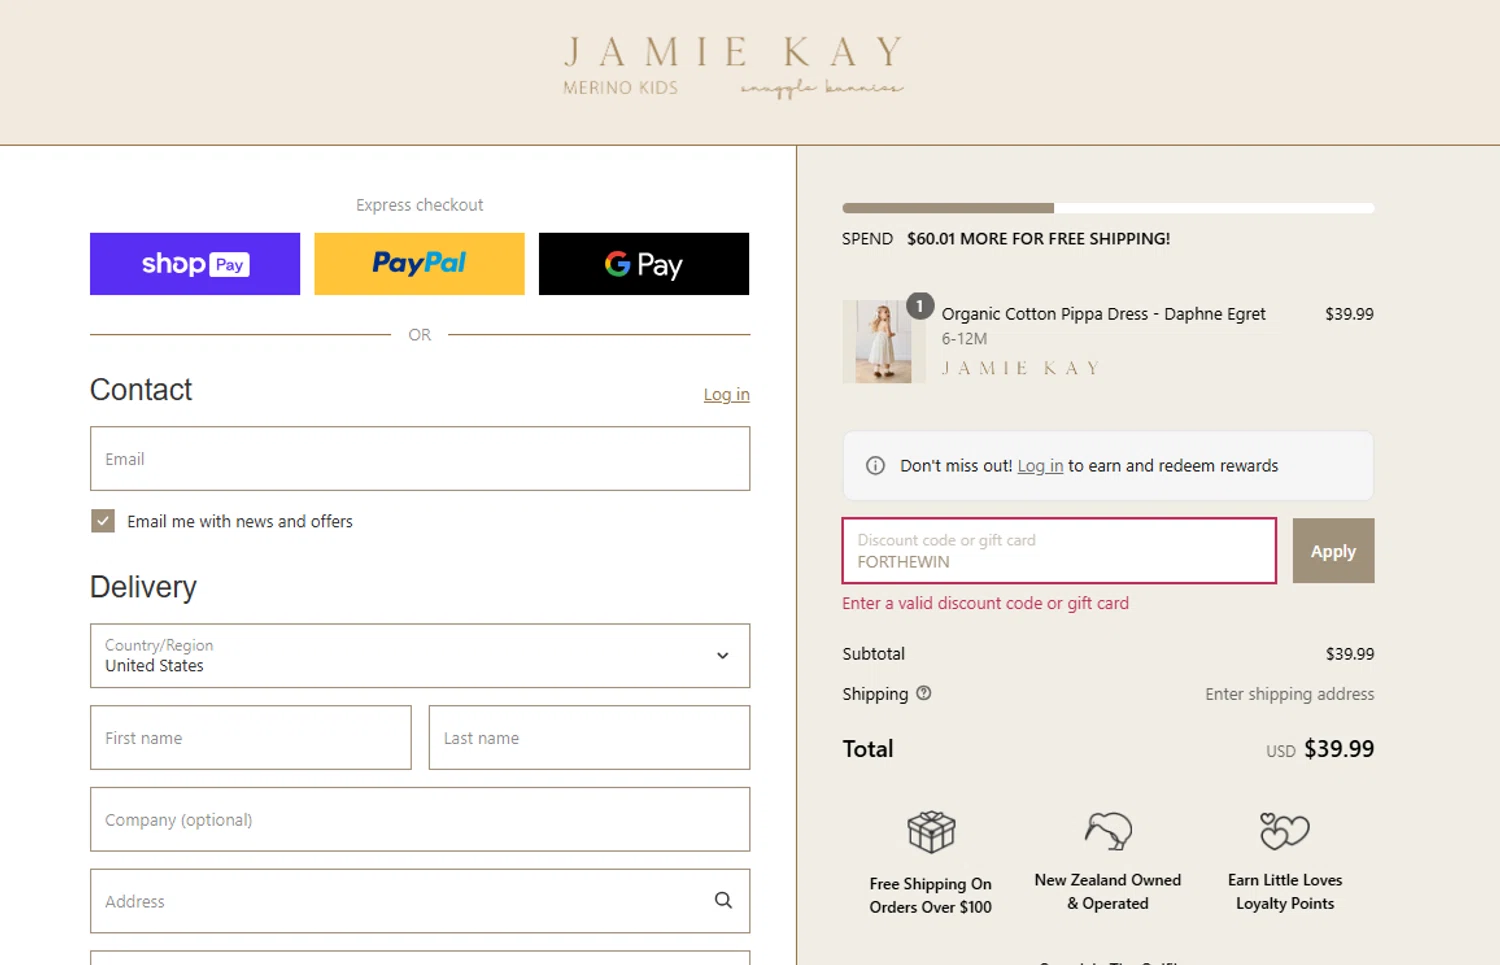The height and width of the screenshot is (965, 1500).
Task: Click 'Earn Little Loves Loyalty Points' text
Action: [x=1285, y=892]
